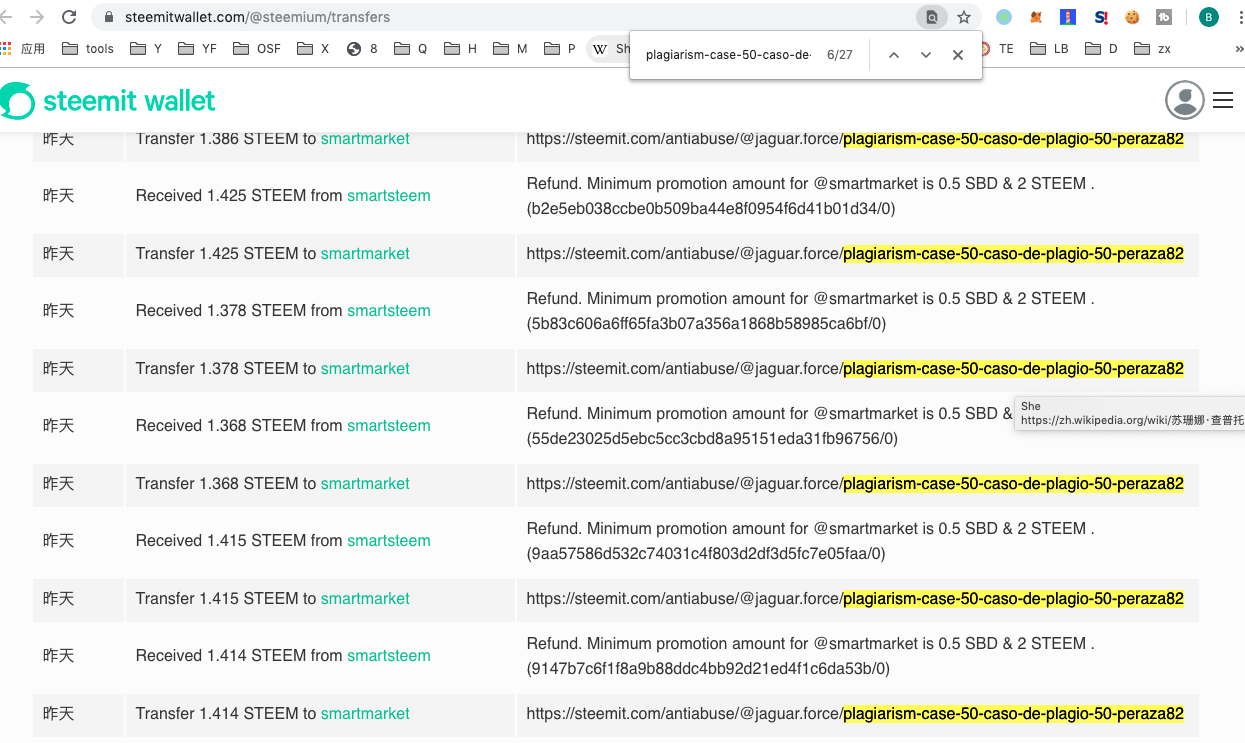Open the red S! extension icon
Image resolution: width=1245 pixels, height=743 pixels.
pos(1101,17)
